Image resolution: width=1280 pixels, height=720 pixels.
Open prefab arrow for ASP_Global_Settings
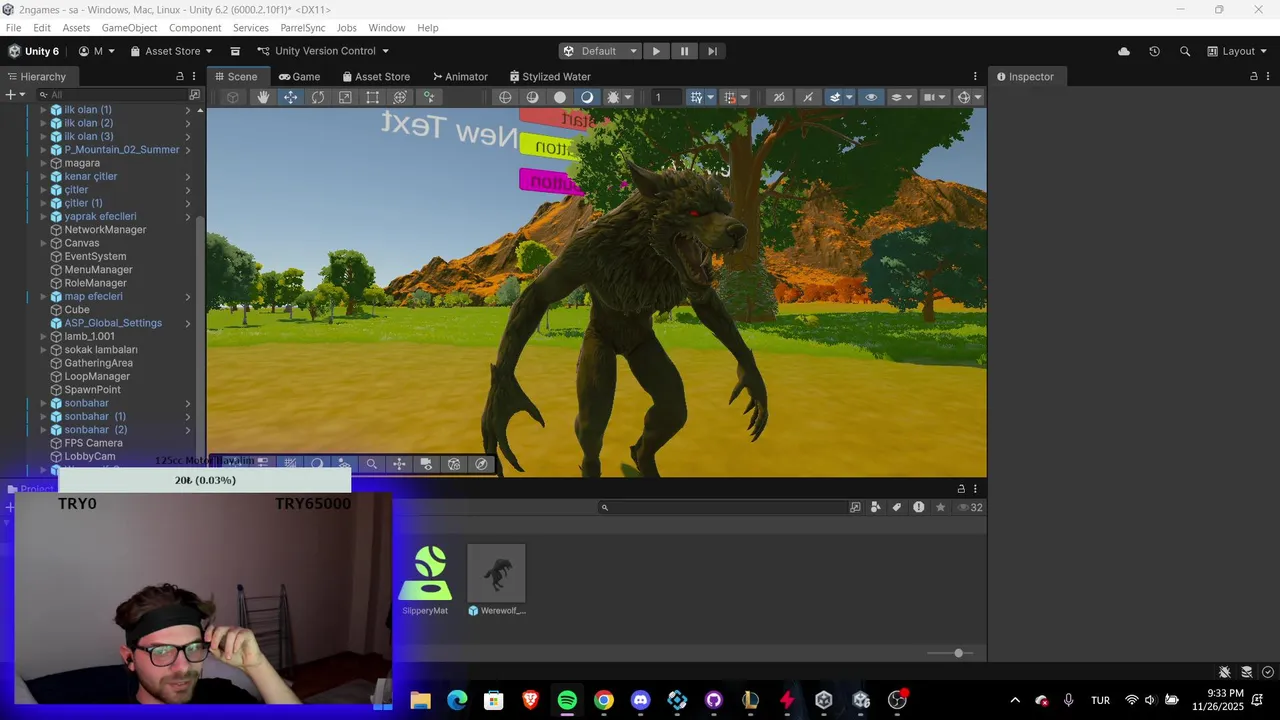[x=187, y=323]
